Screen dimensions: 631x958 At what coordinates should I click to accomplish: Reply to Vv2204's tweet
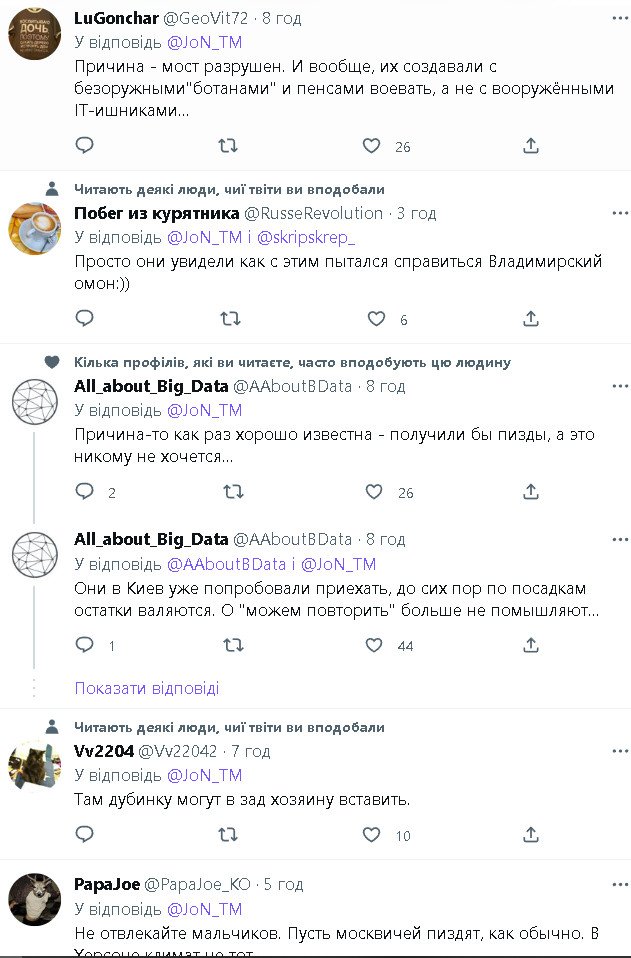[85, 834]
